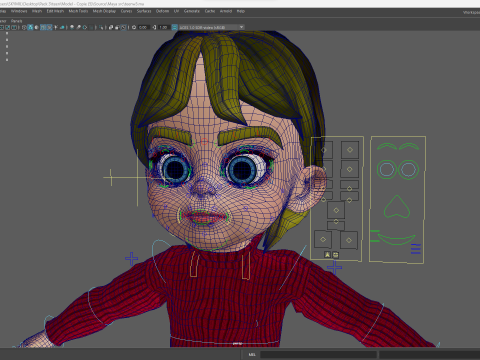The image size is (480, 360).
Task: Open the Help menu
Action: [x=241, y=11]
